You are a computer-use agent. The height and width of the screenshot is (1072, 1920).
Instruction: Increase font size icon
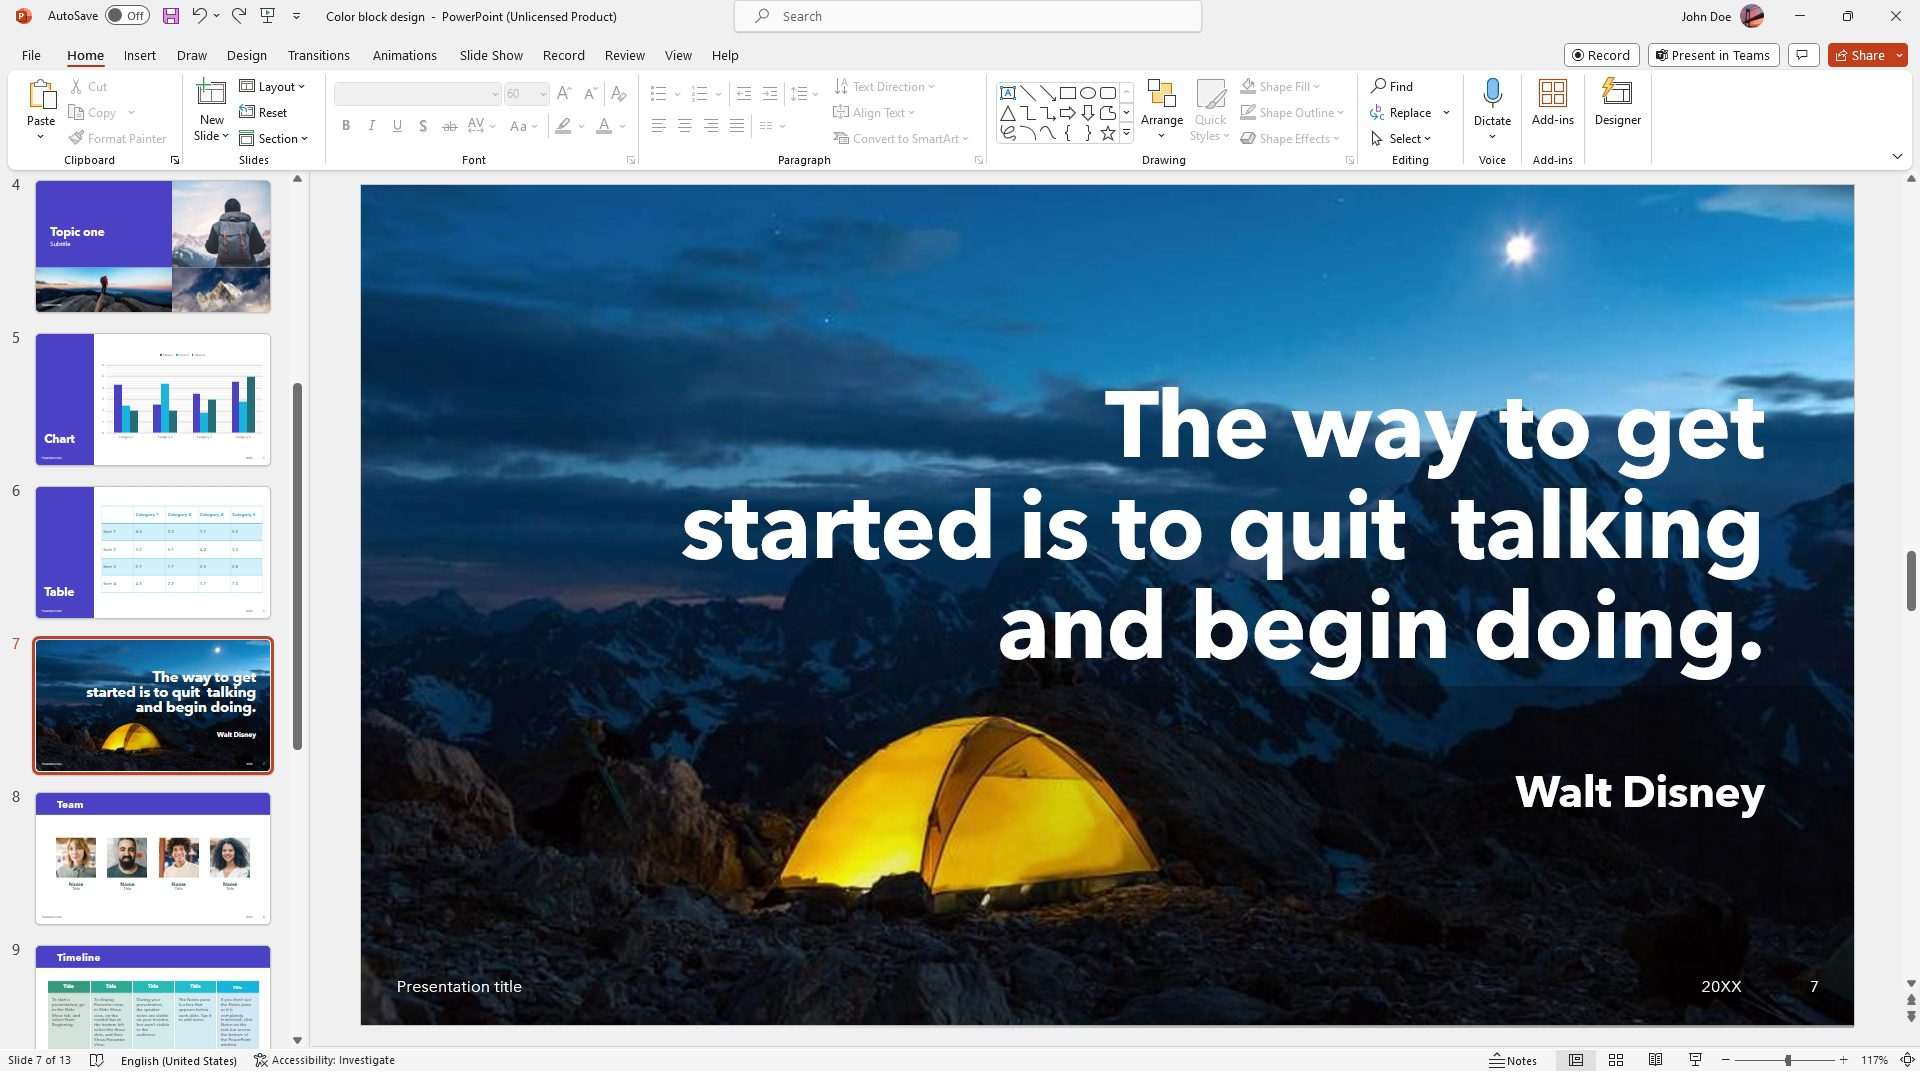click(564, 94)
